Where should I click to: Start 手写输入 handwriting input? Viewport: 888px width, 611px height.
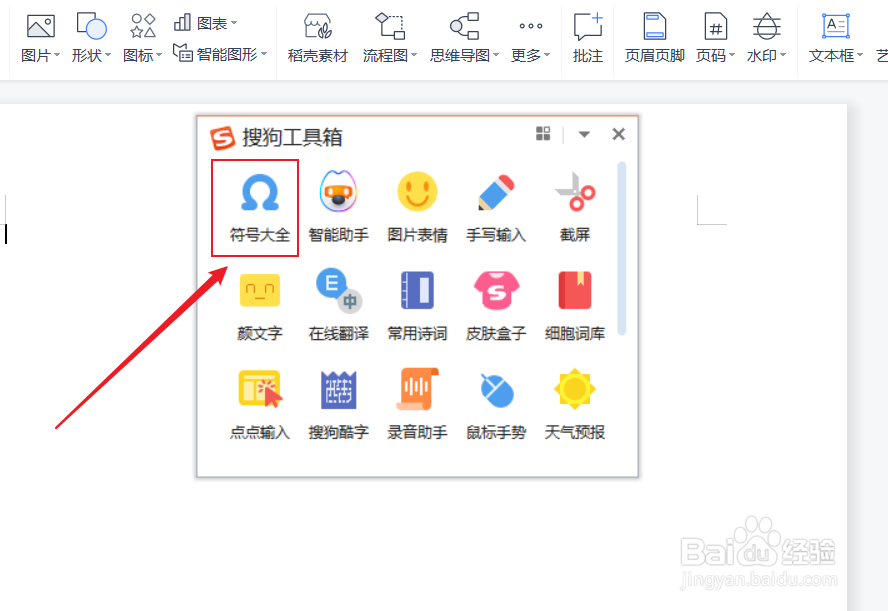[x=496, y=208]
